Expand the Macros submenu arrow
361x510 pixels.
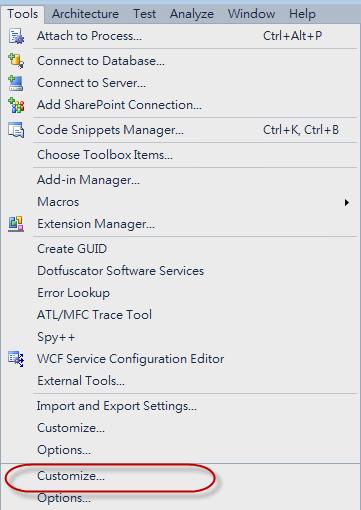[347, 202]
